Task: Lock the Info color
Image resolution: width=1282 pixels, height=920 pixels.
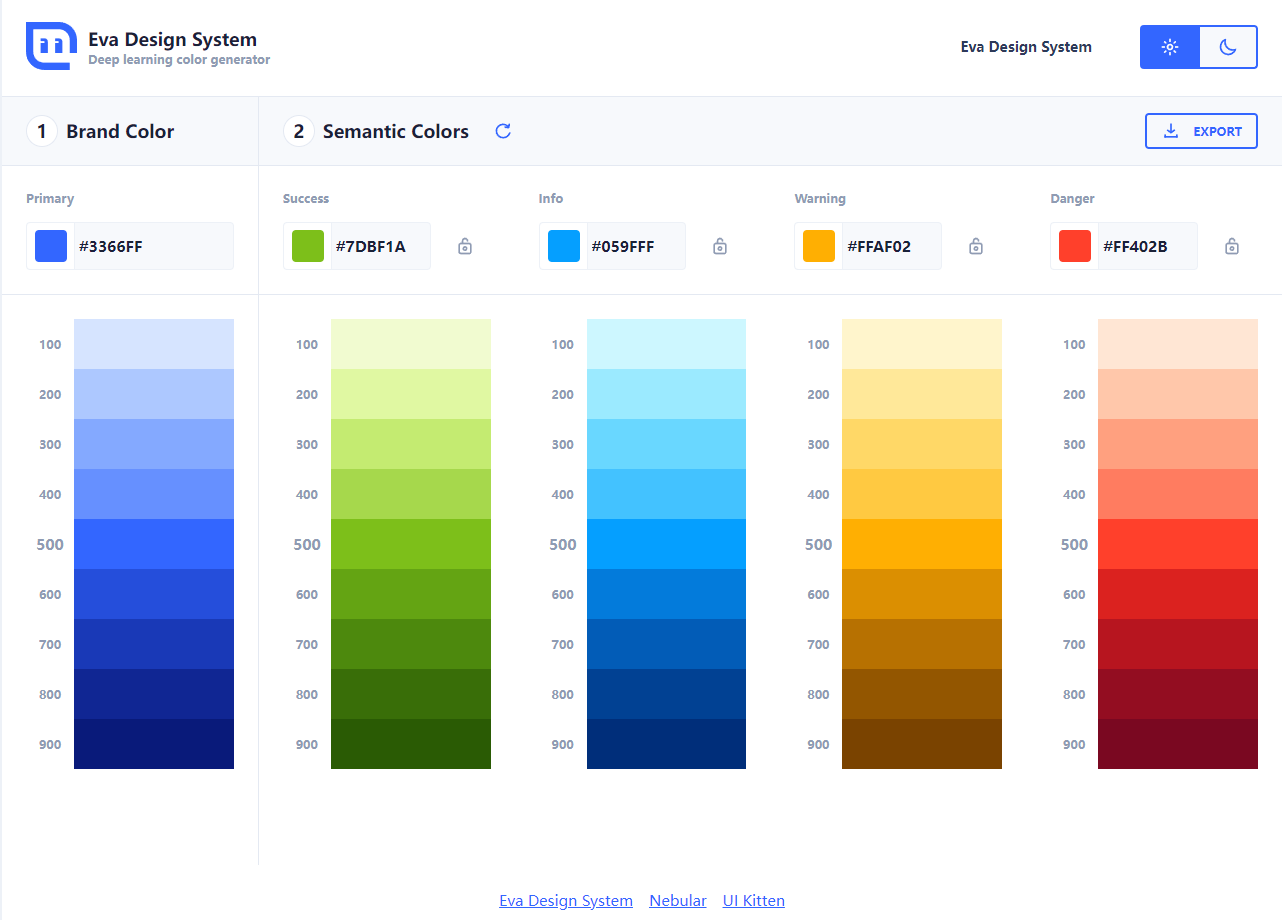Action: click(719, 245)
